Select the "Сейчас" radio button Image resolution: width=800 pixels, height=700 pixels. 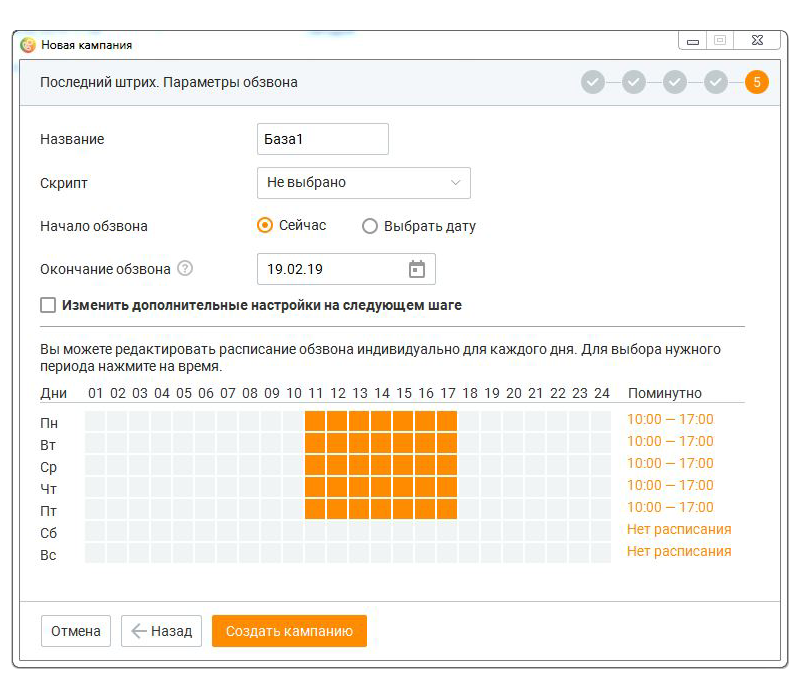(265, 226)
